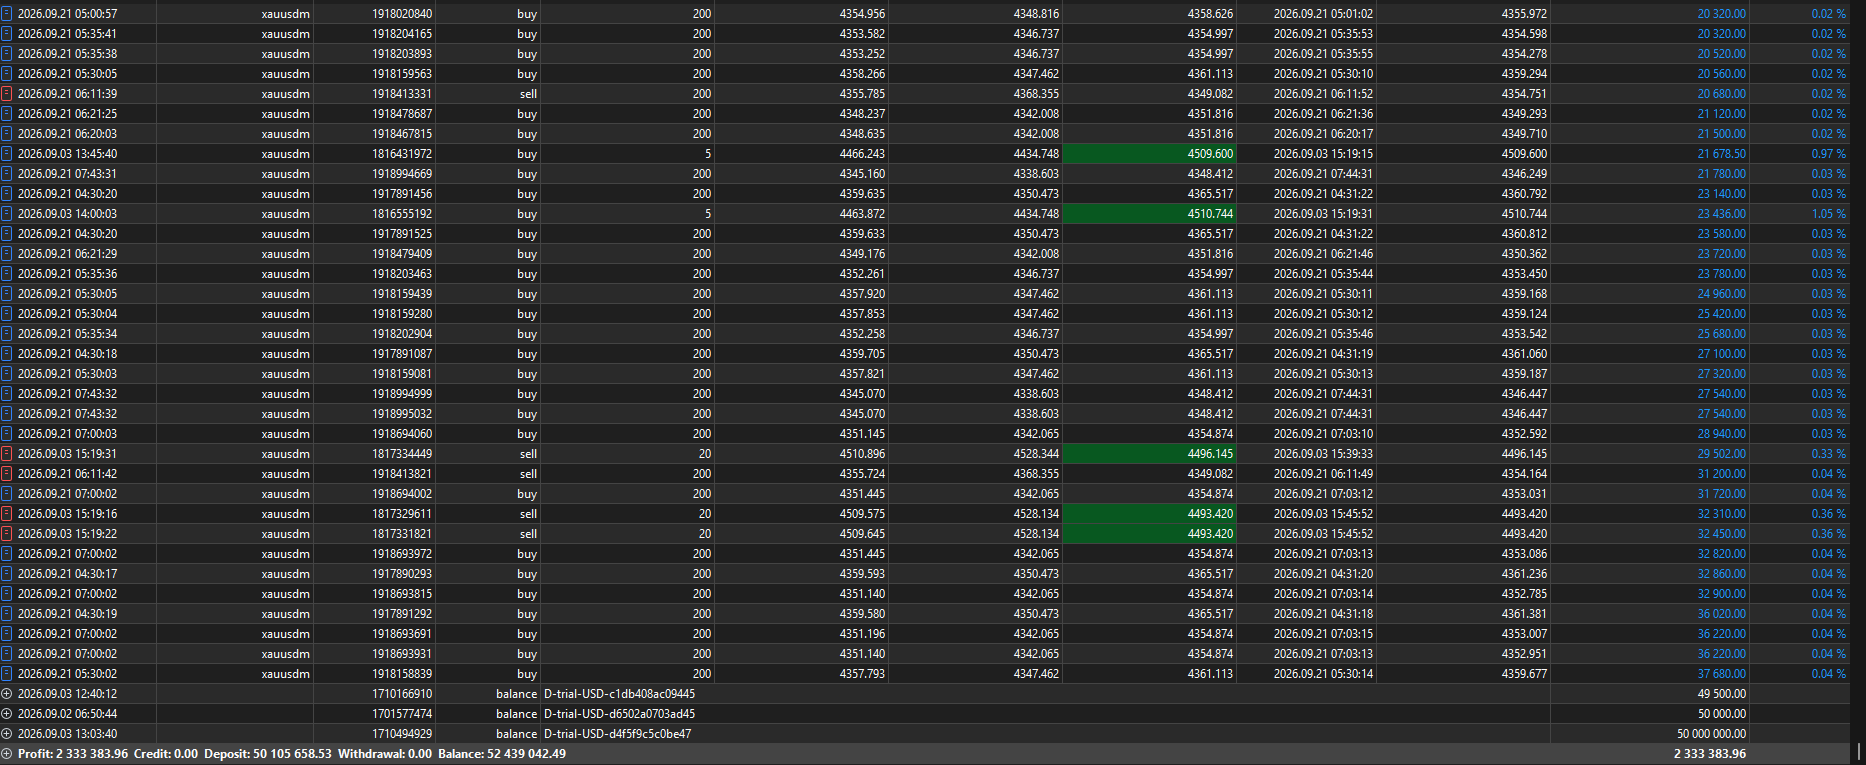Viewport: 1866px width, 765px height.
Task: Click the buy icon for order 1816431972
Action: [7, 153]
